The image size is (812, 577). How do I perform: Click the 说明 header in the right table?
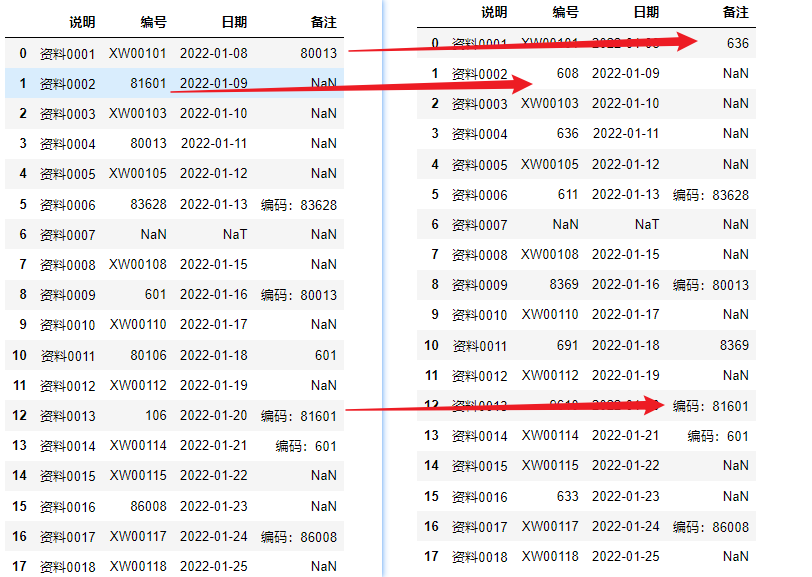pyautogui.click(x=494, y=12)
